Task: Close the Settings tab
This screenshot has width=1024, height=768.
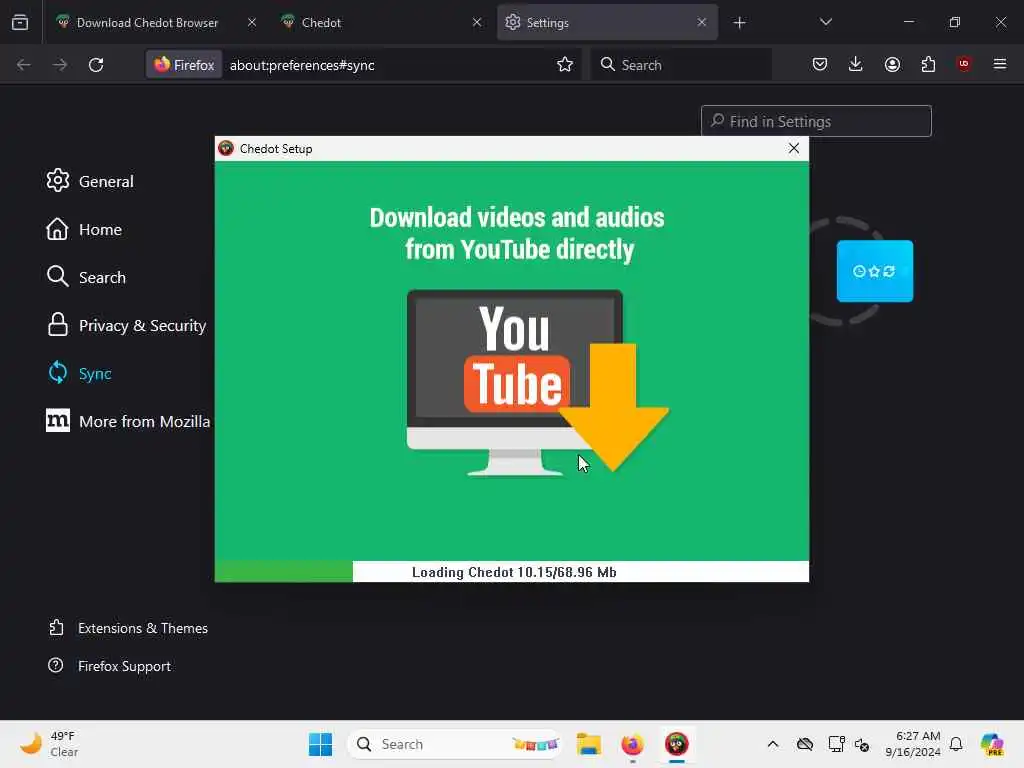Action: pos(701,22)
